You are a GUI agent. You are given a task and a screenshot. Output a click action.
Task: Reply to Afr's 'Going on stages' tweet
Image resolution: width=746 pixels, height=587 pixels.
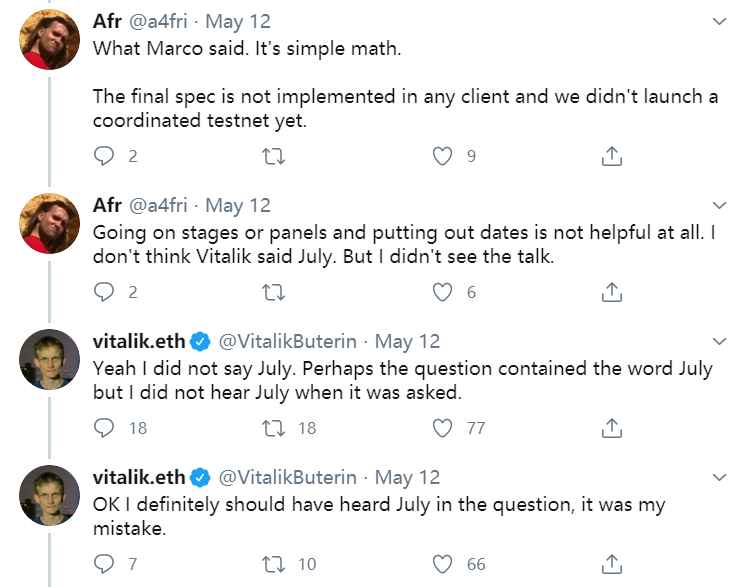[x=106, y=292]
